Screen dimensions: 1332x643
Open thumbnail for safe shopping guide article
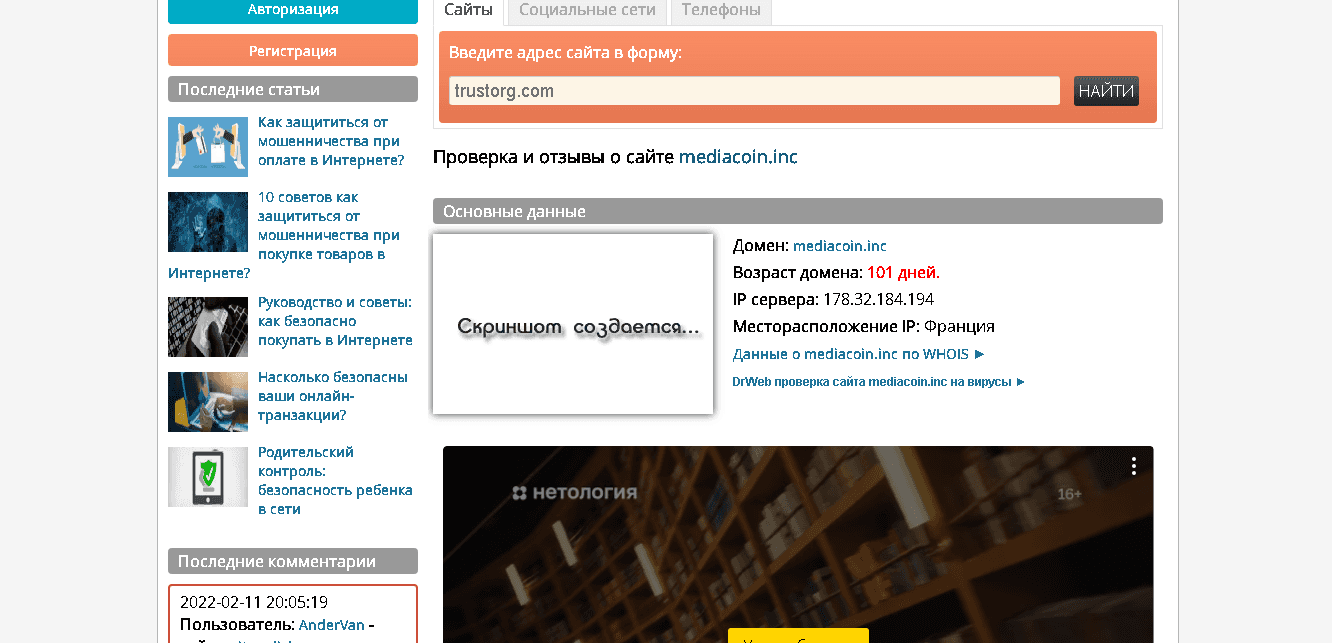coord(208,327)
